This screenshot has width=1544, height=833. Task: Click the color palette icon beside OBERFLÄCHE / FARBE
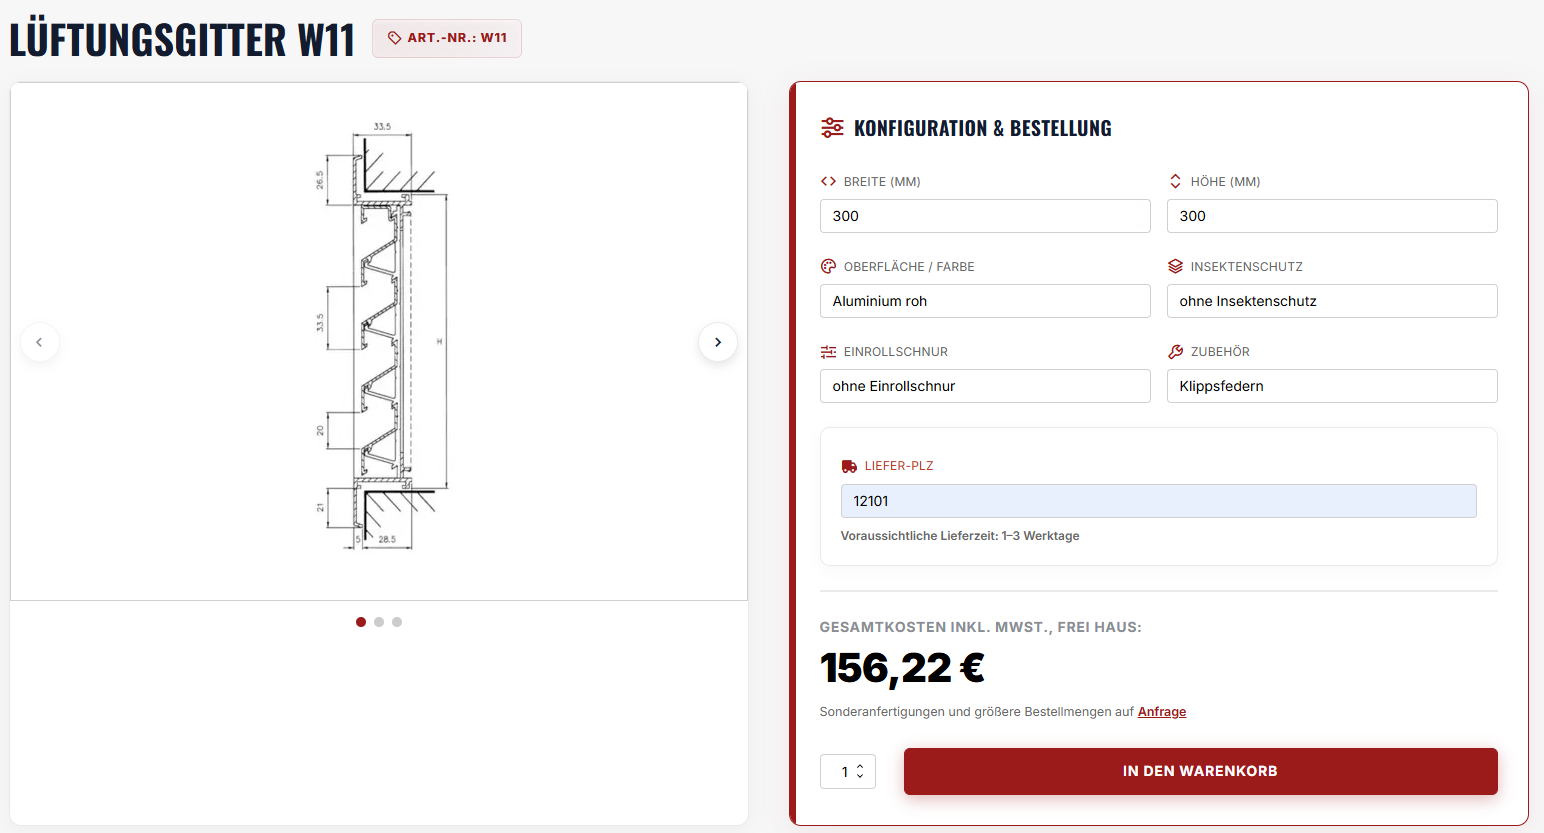[x=827, y=266]
